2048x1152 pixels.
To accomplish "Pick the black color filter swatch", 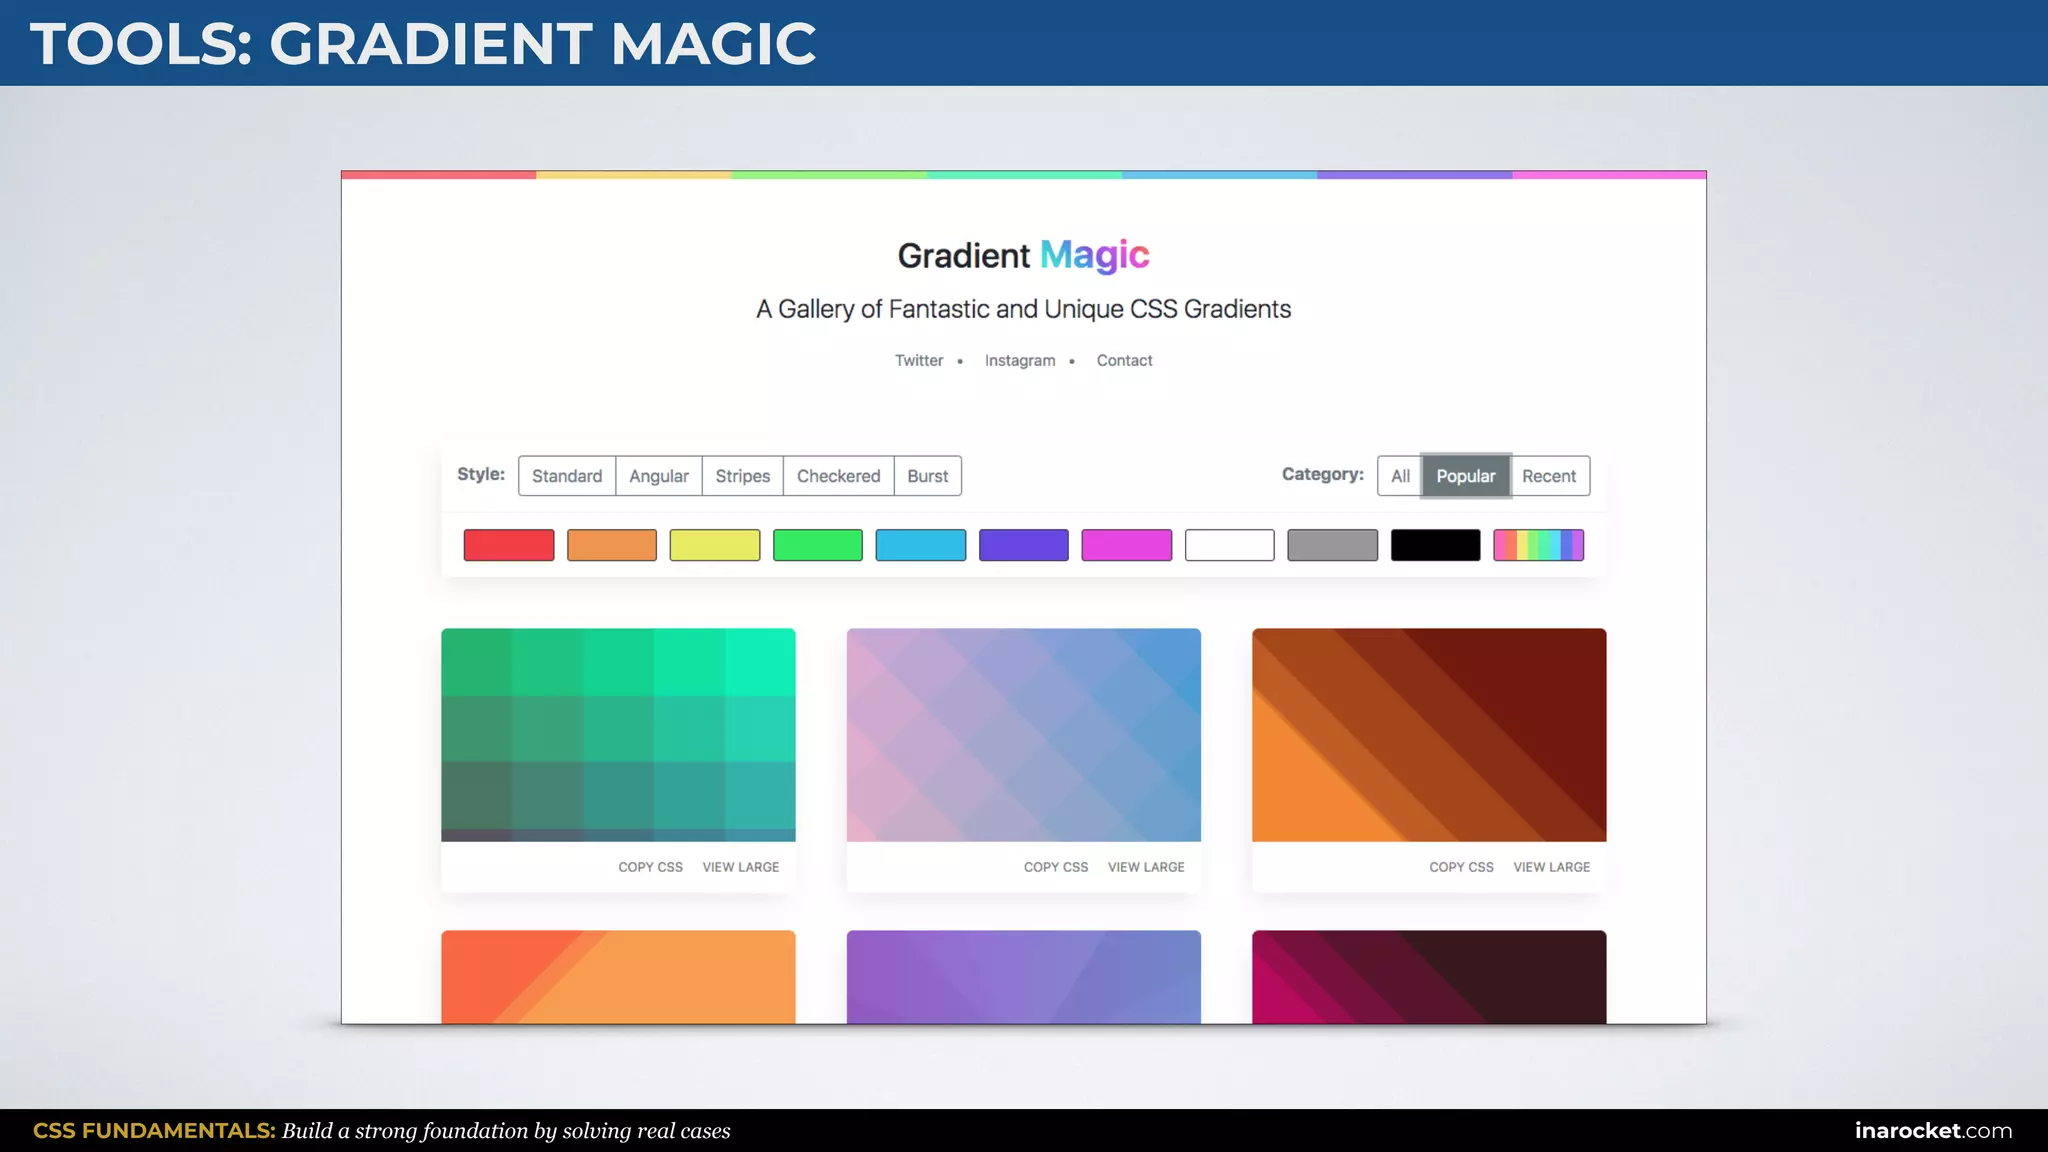I will 1435,545.
